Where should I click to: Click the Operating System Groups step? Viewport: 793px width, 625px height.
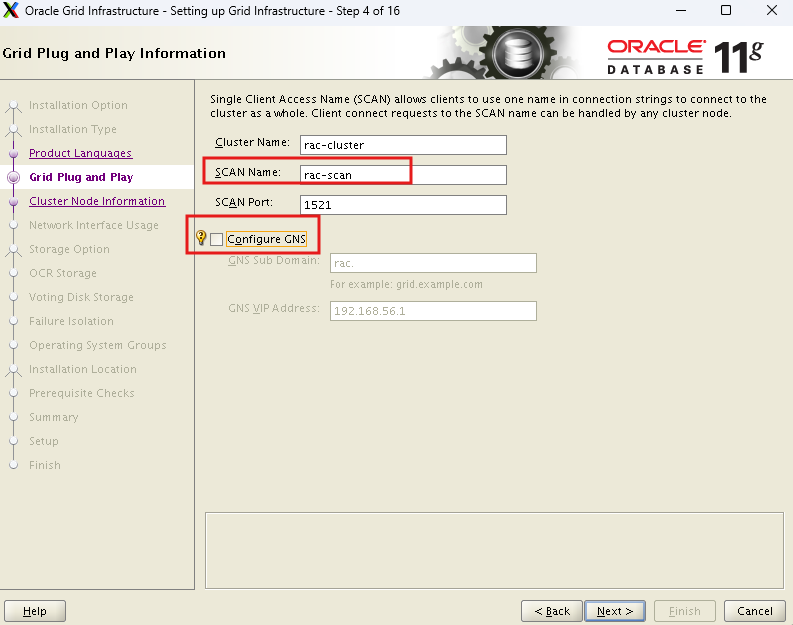click(x=98, y=345)
